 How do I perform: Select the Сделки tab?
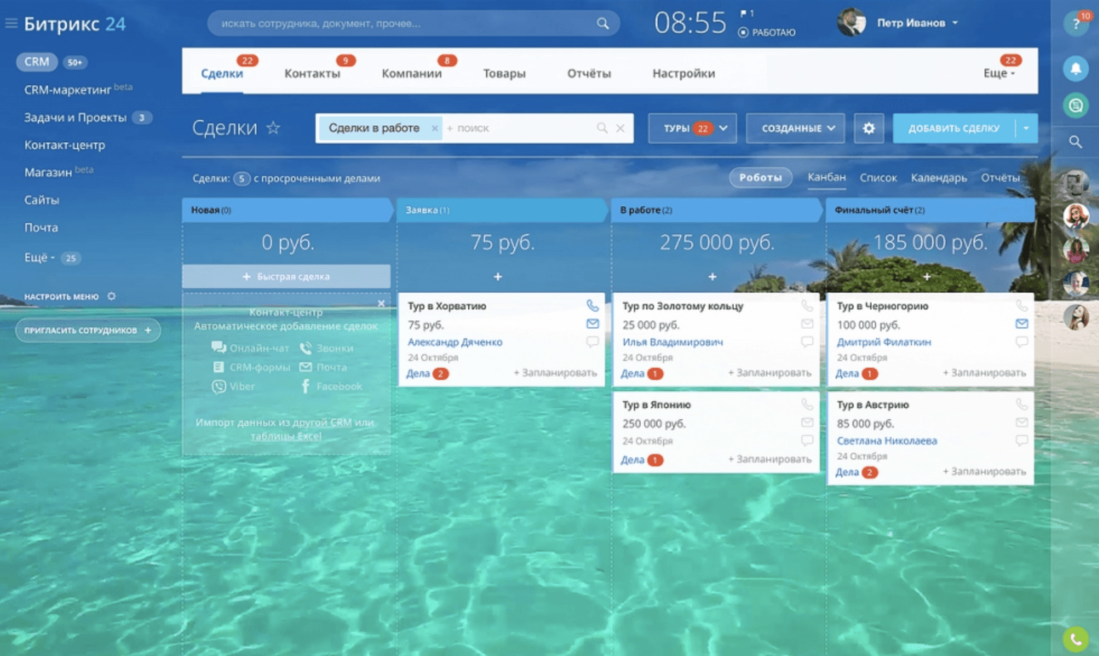(x=221, y=73)
